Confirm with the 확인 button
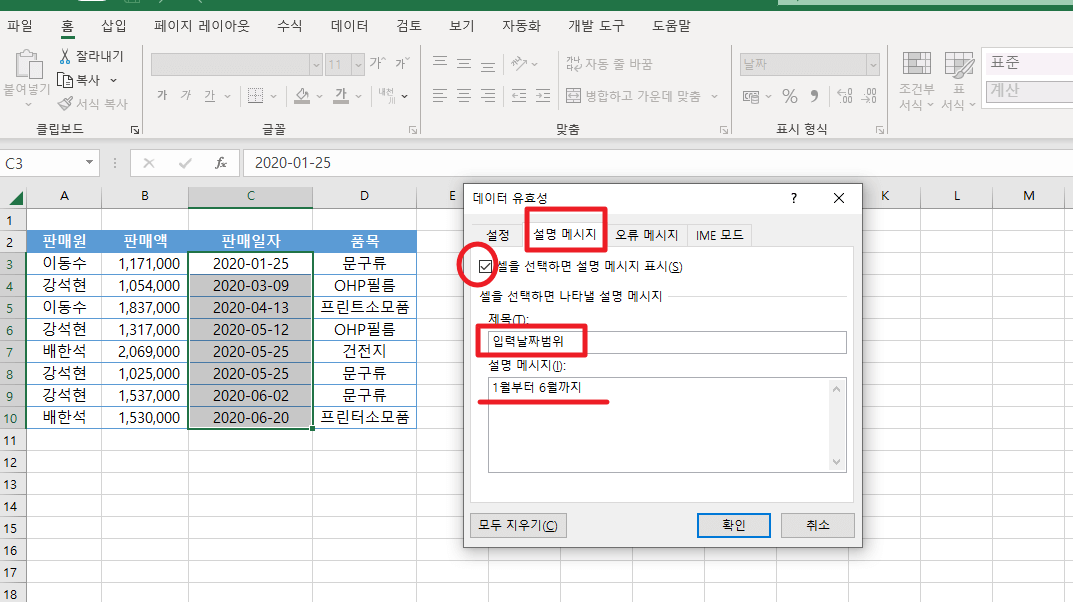 click(x=733, y=525)
